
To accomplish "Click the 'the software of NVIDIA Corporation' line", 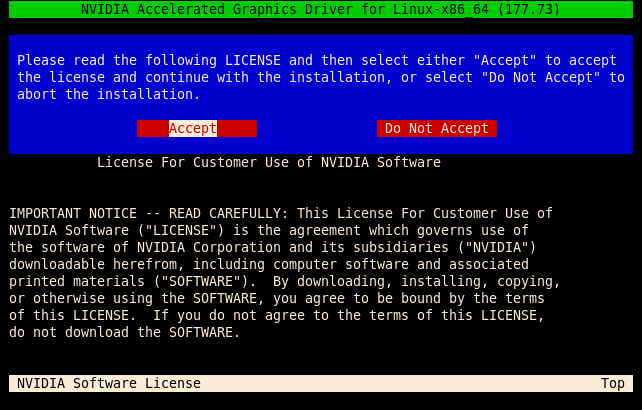I will (273, 247).
